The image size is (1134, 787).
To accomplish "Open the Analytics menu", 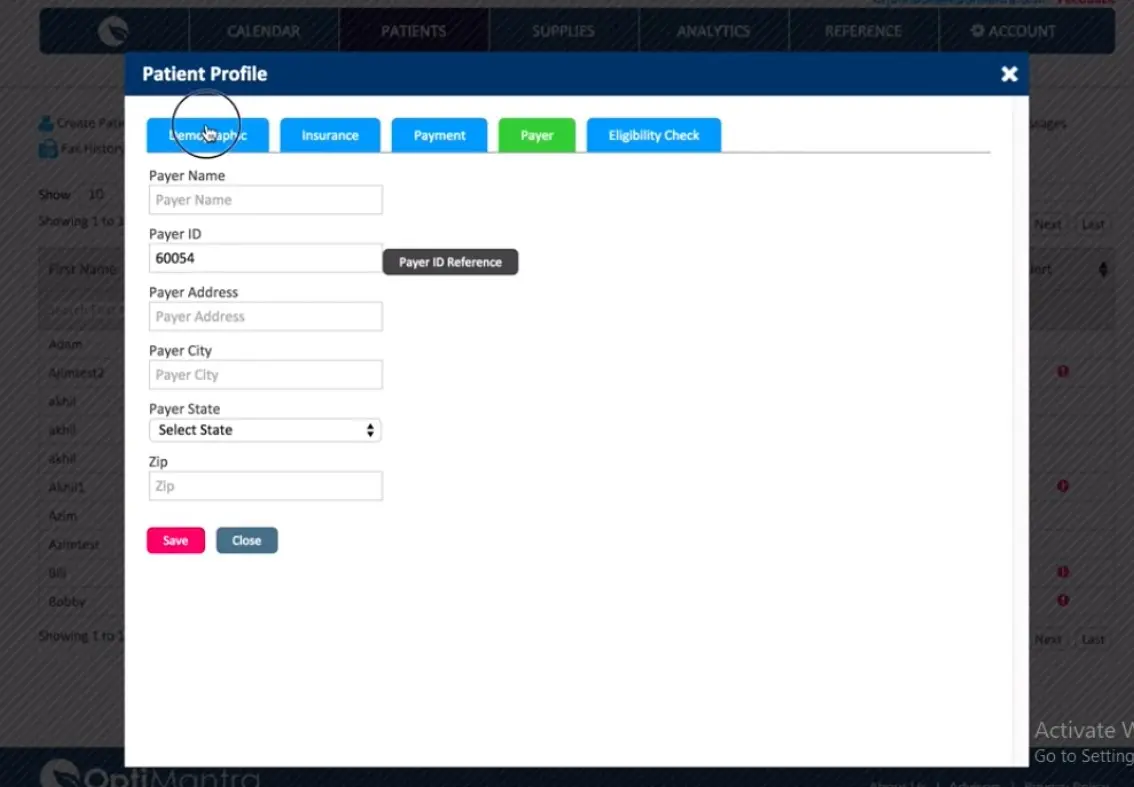I will [x=713, y=30].
